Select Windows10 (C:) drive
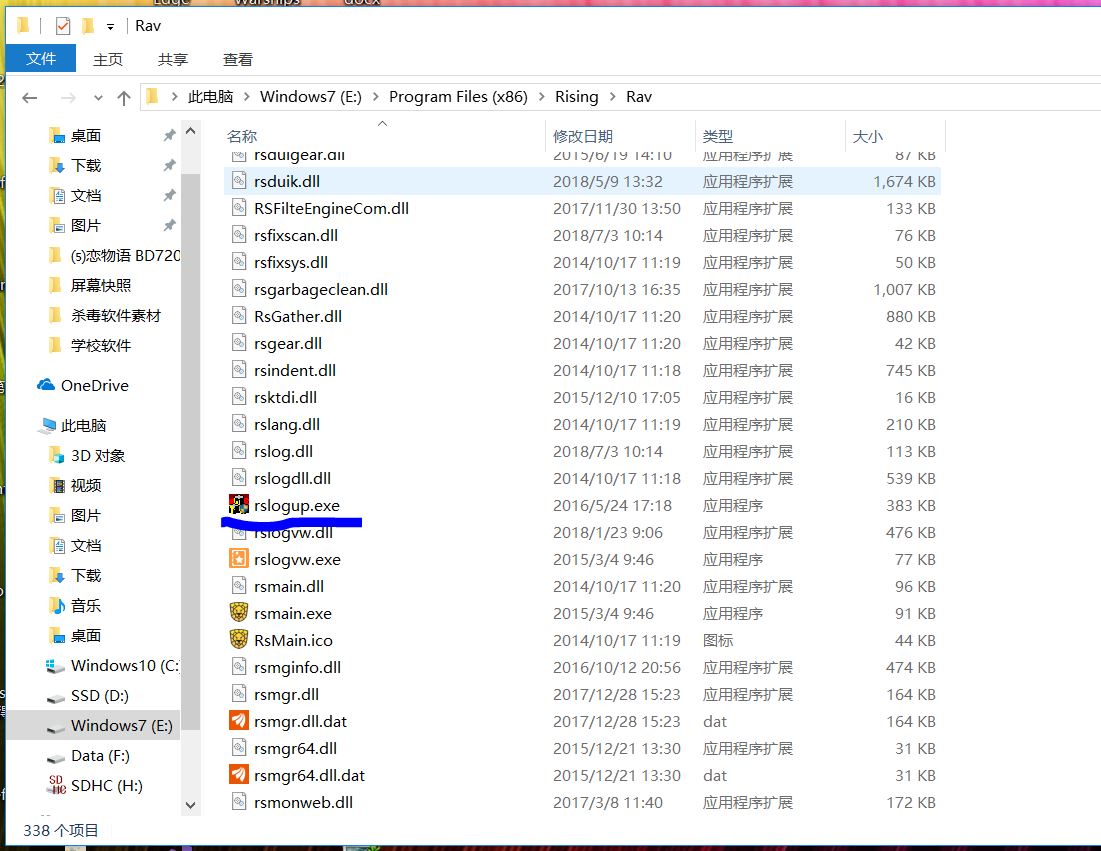 coord(112,666)
